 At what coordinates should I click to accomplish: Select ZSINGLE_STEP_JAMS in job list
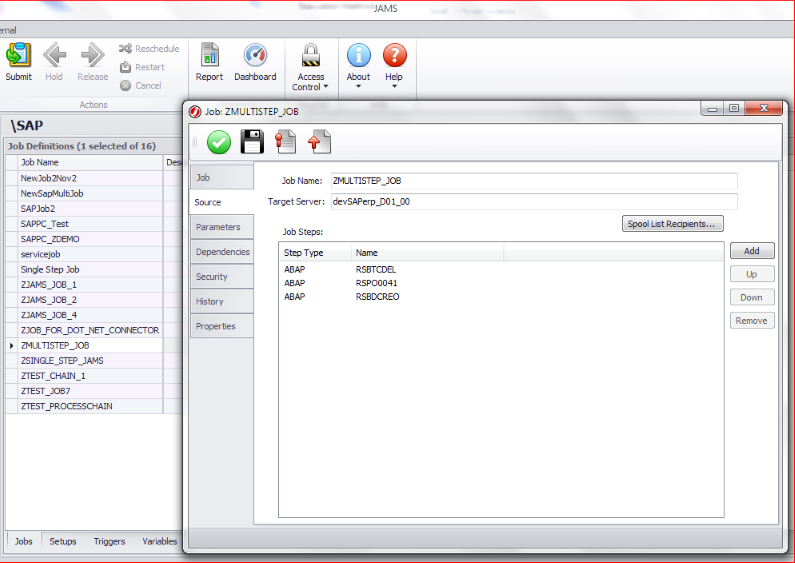pos(90,361)
